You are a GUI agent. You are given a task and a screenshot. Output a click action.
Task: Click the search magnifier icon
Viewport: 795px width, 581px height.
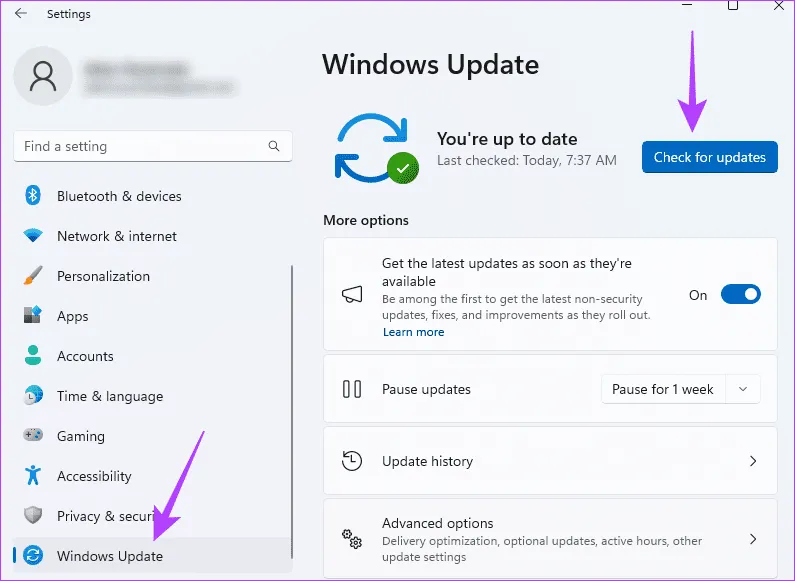tap(274, 146)
